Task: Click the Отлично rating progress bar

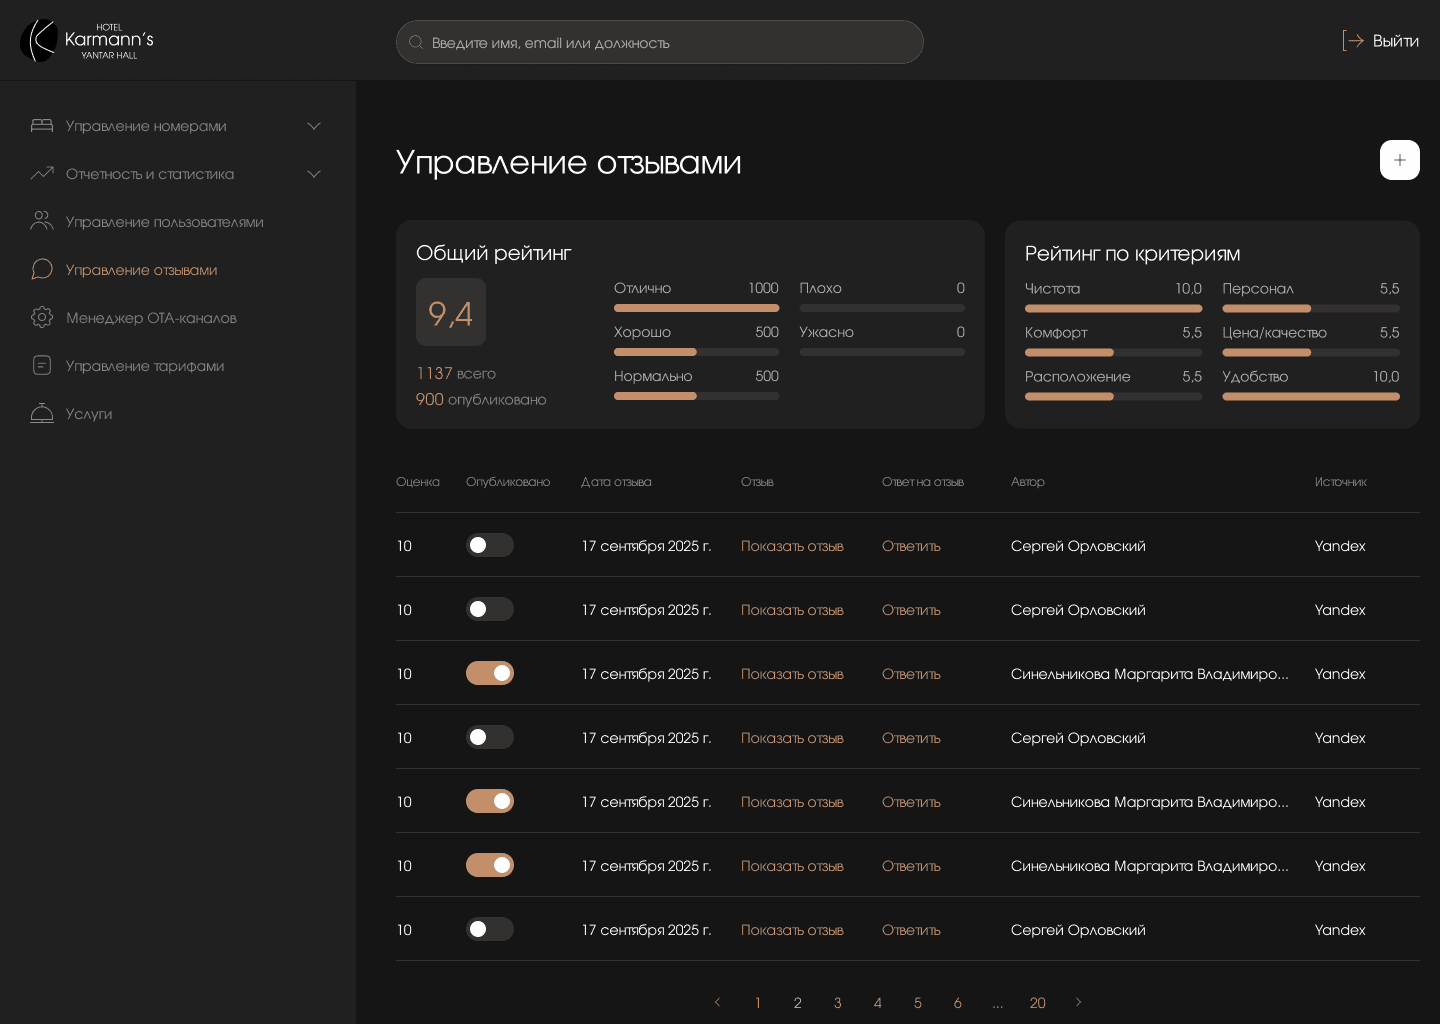Action: point(696,308)
